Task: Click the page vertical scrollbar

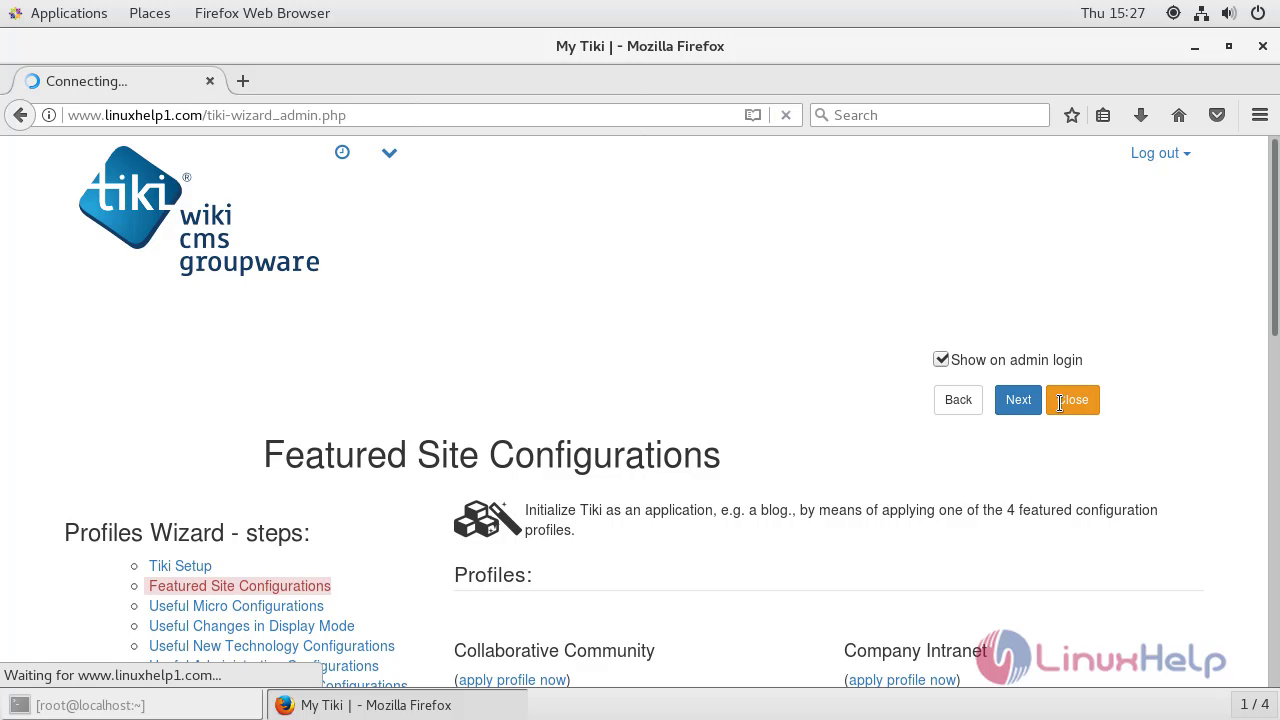Action: click(x=1274, y=237)
